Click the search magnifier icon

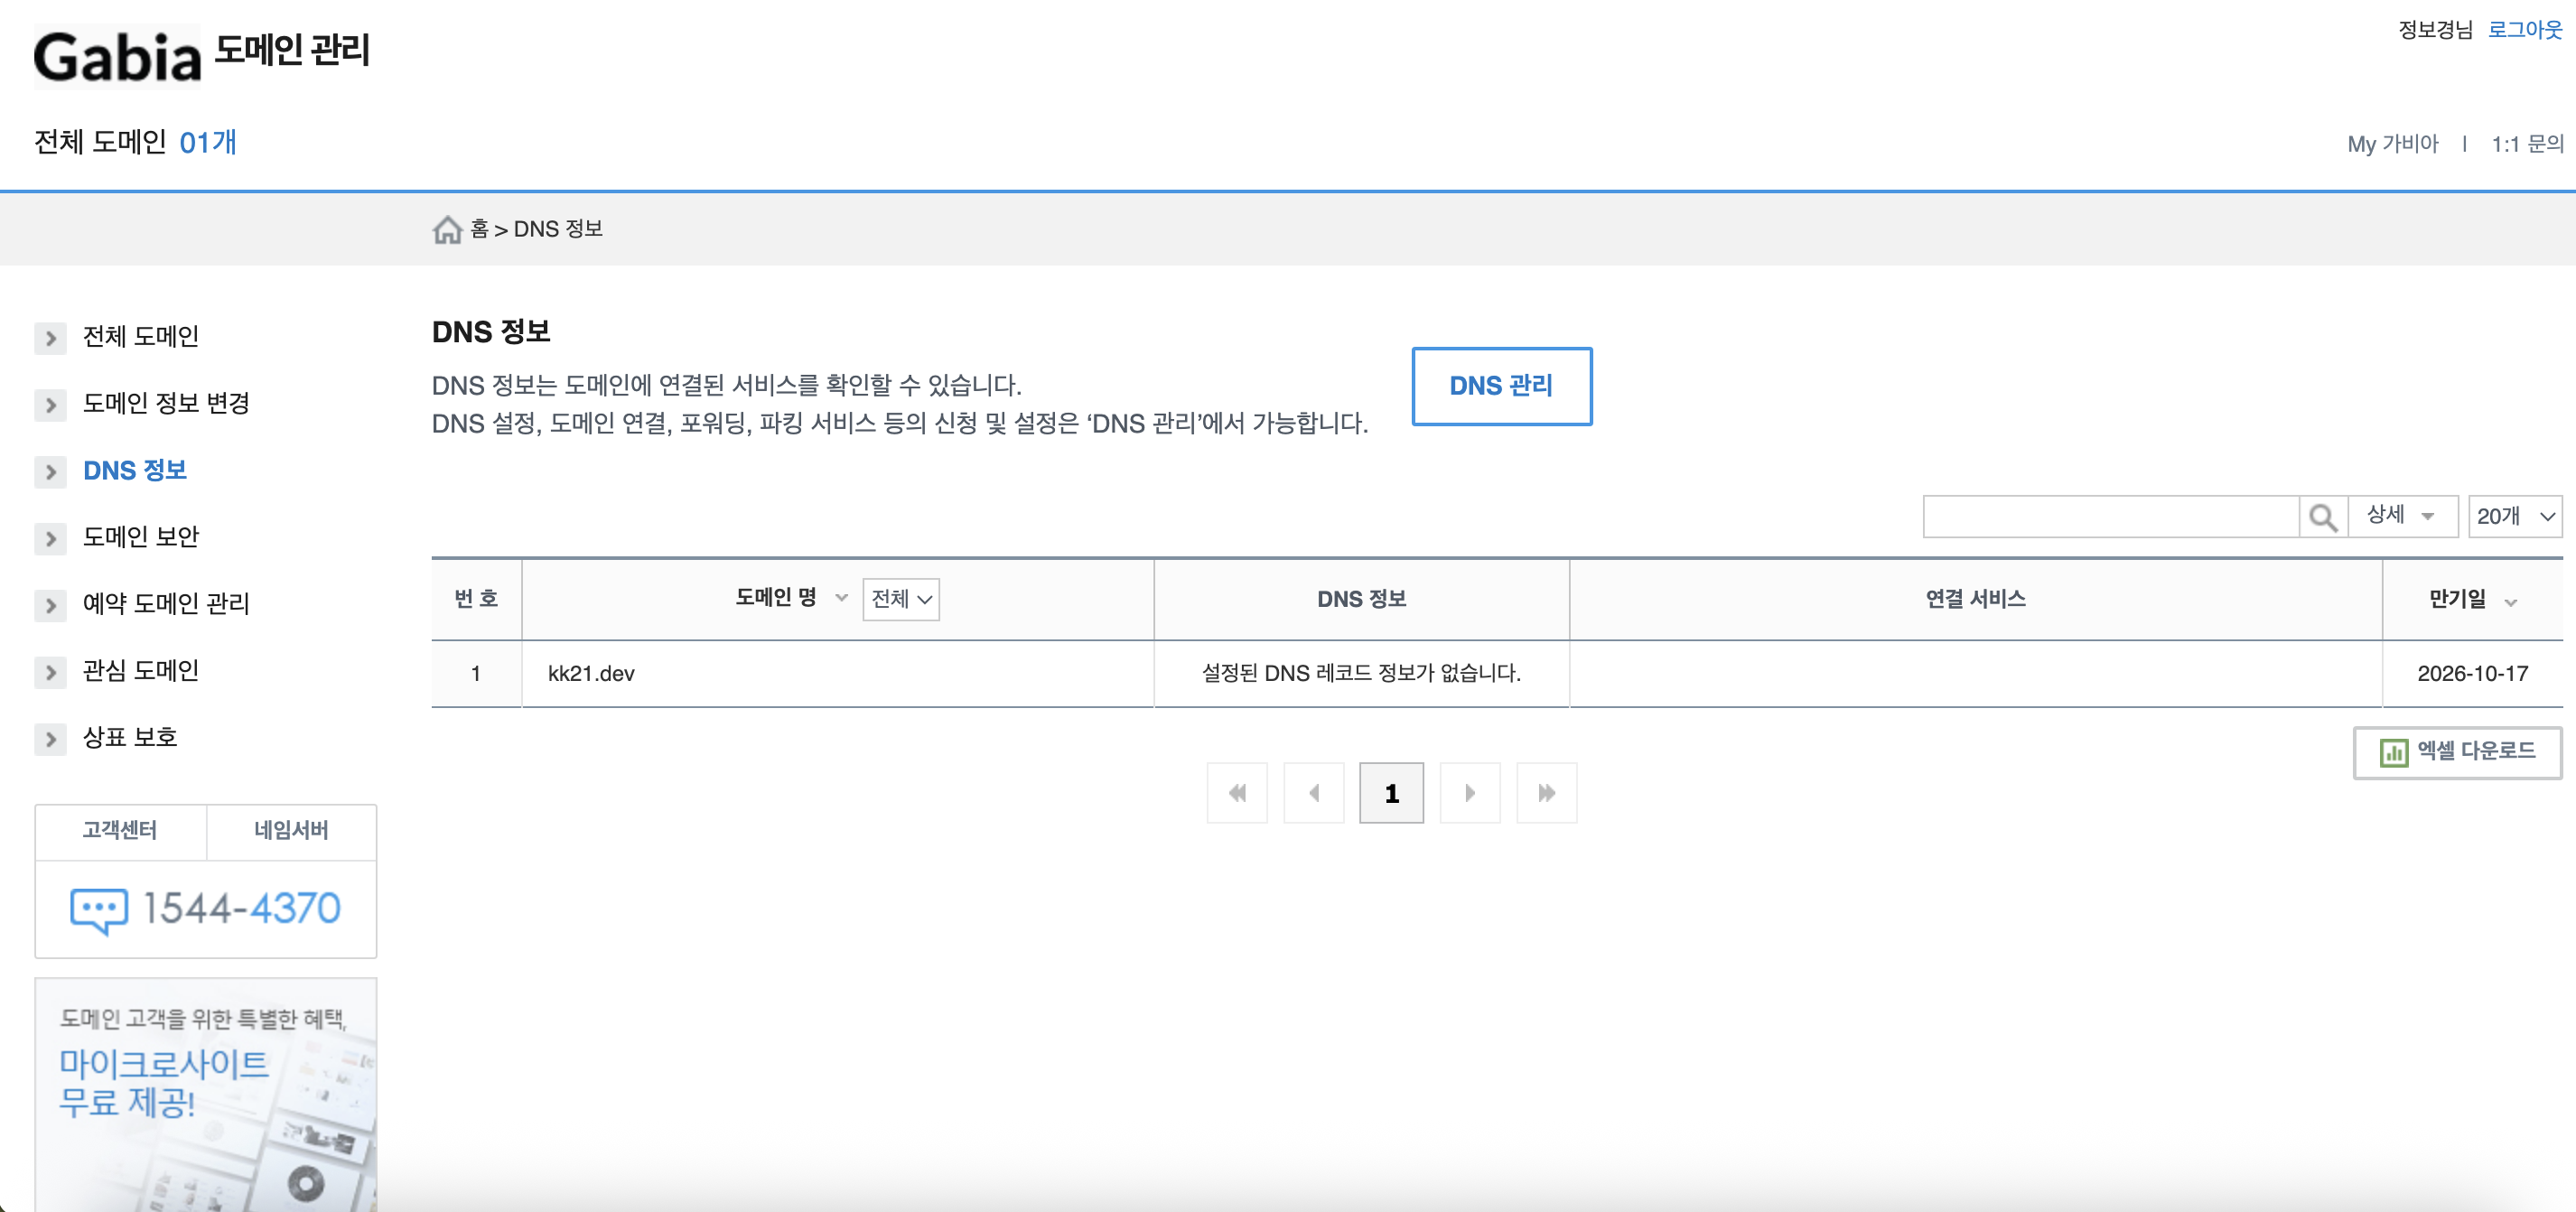point(2322,517)
